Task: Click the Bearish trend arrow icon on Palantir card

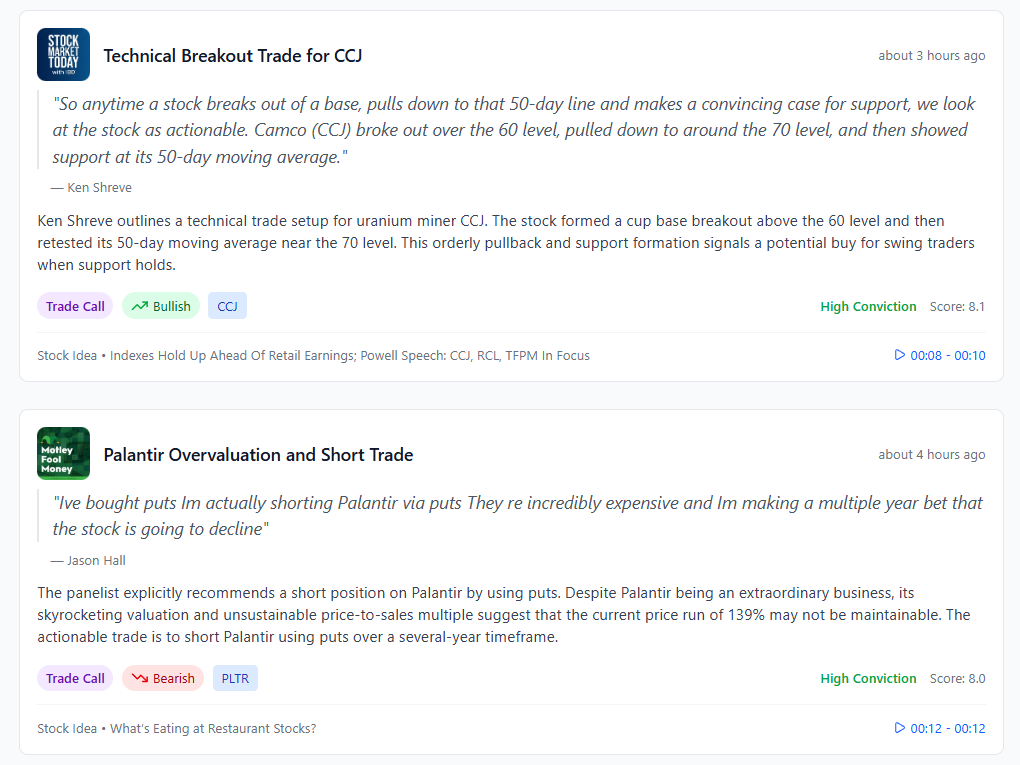Action: click(139, 677)
